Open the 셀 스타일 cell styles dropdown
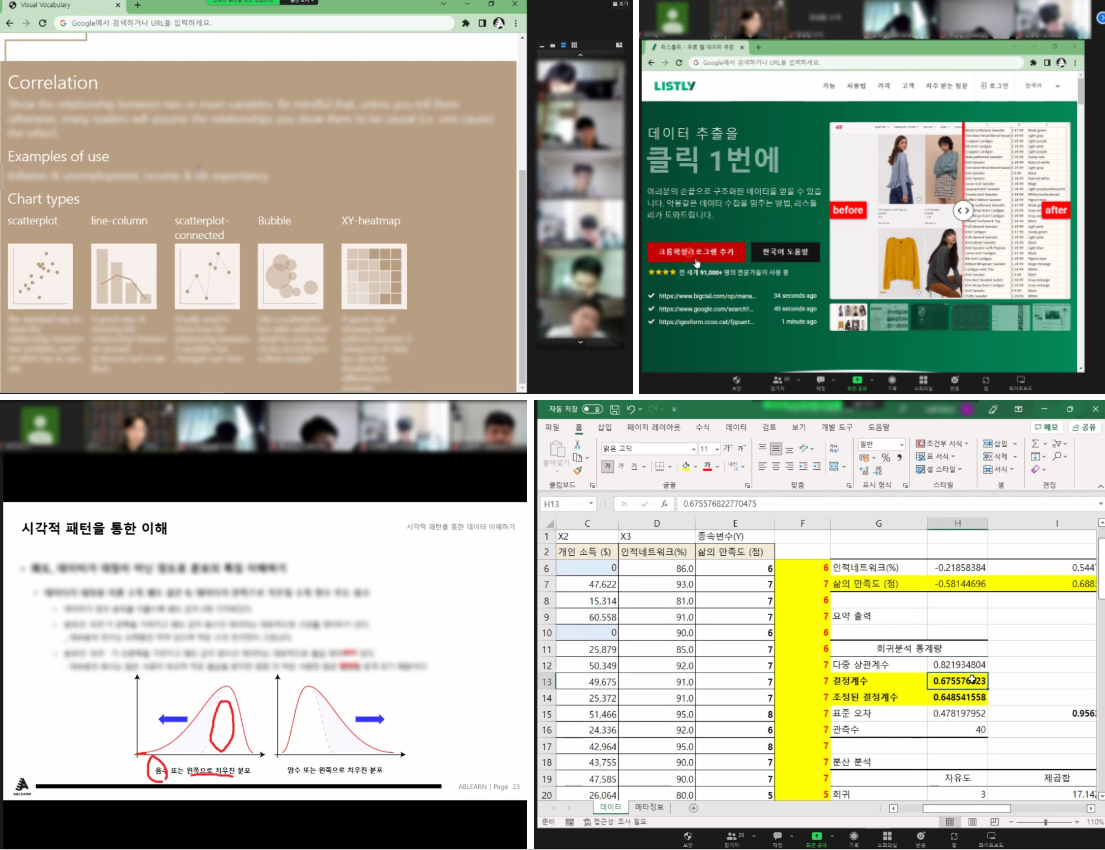1105x850 pixels. (939, 469)
